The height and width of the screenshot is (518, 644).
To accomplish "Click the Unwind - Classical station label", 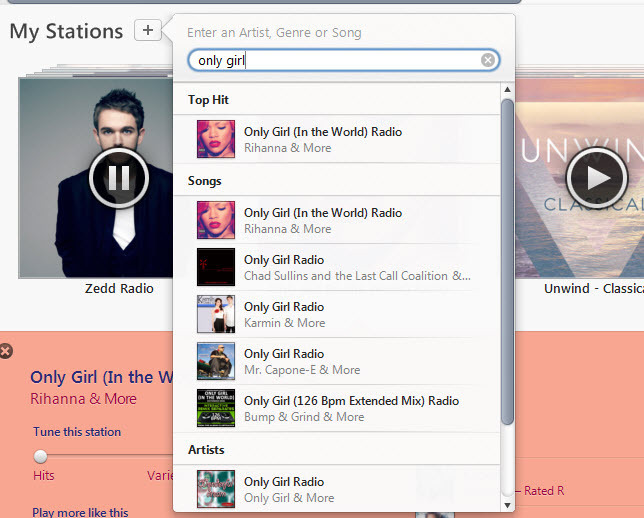I will pos(594,288).
